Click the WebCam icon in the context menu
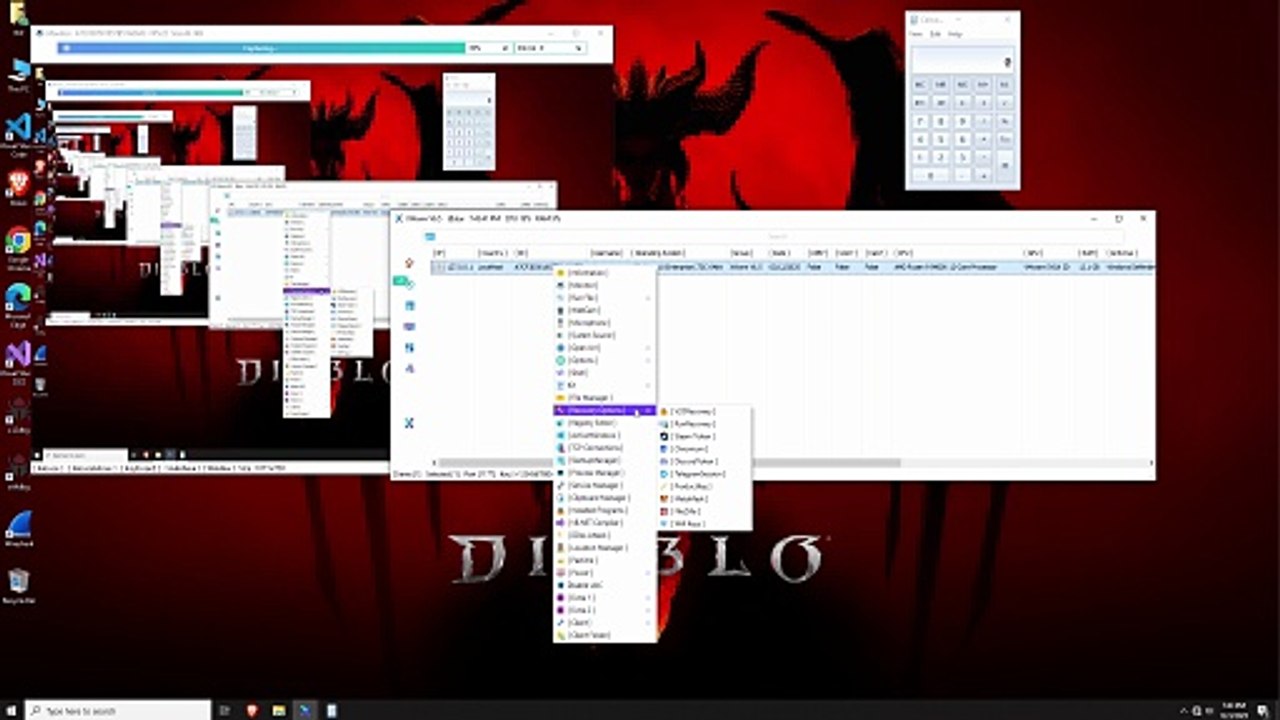The width and height of the screenshot is (1280, 720). [x=561, y=310]
